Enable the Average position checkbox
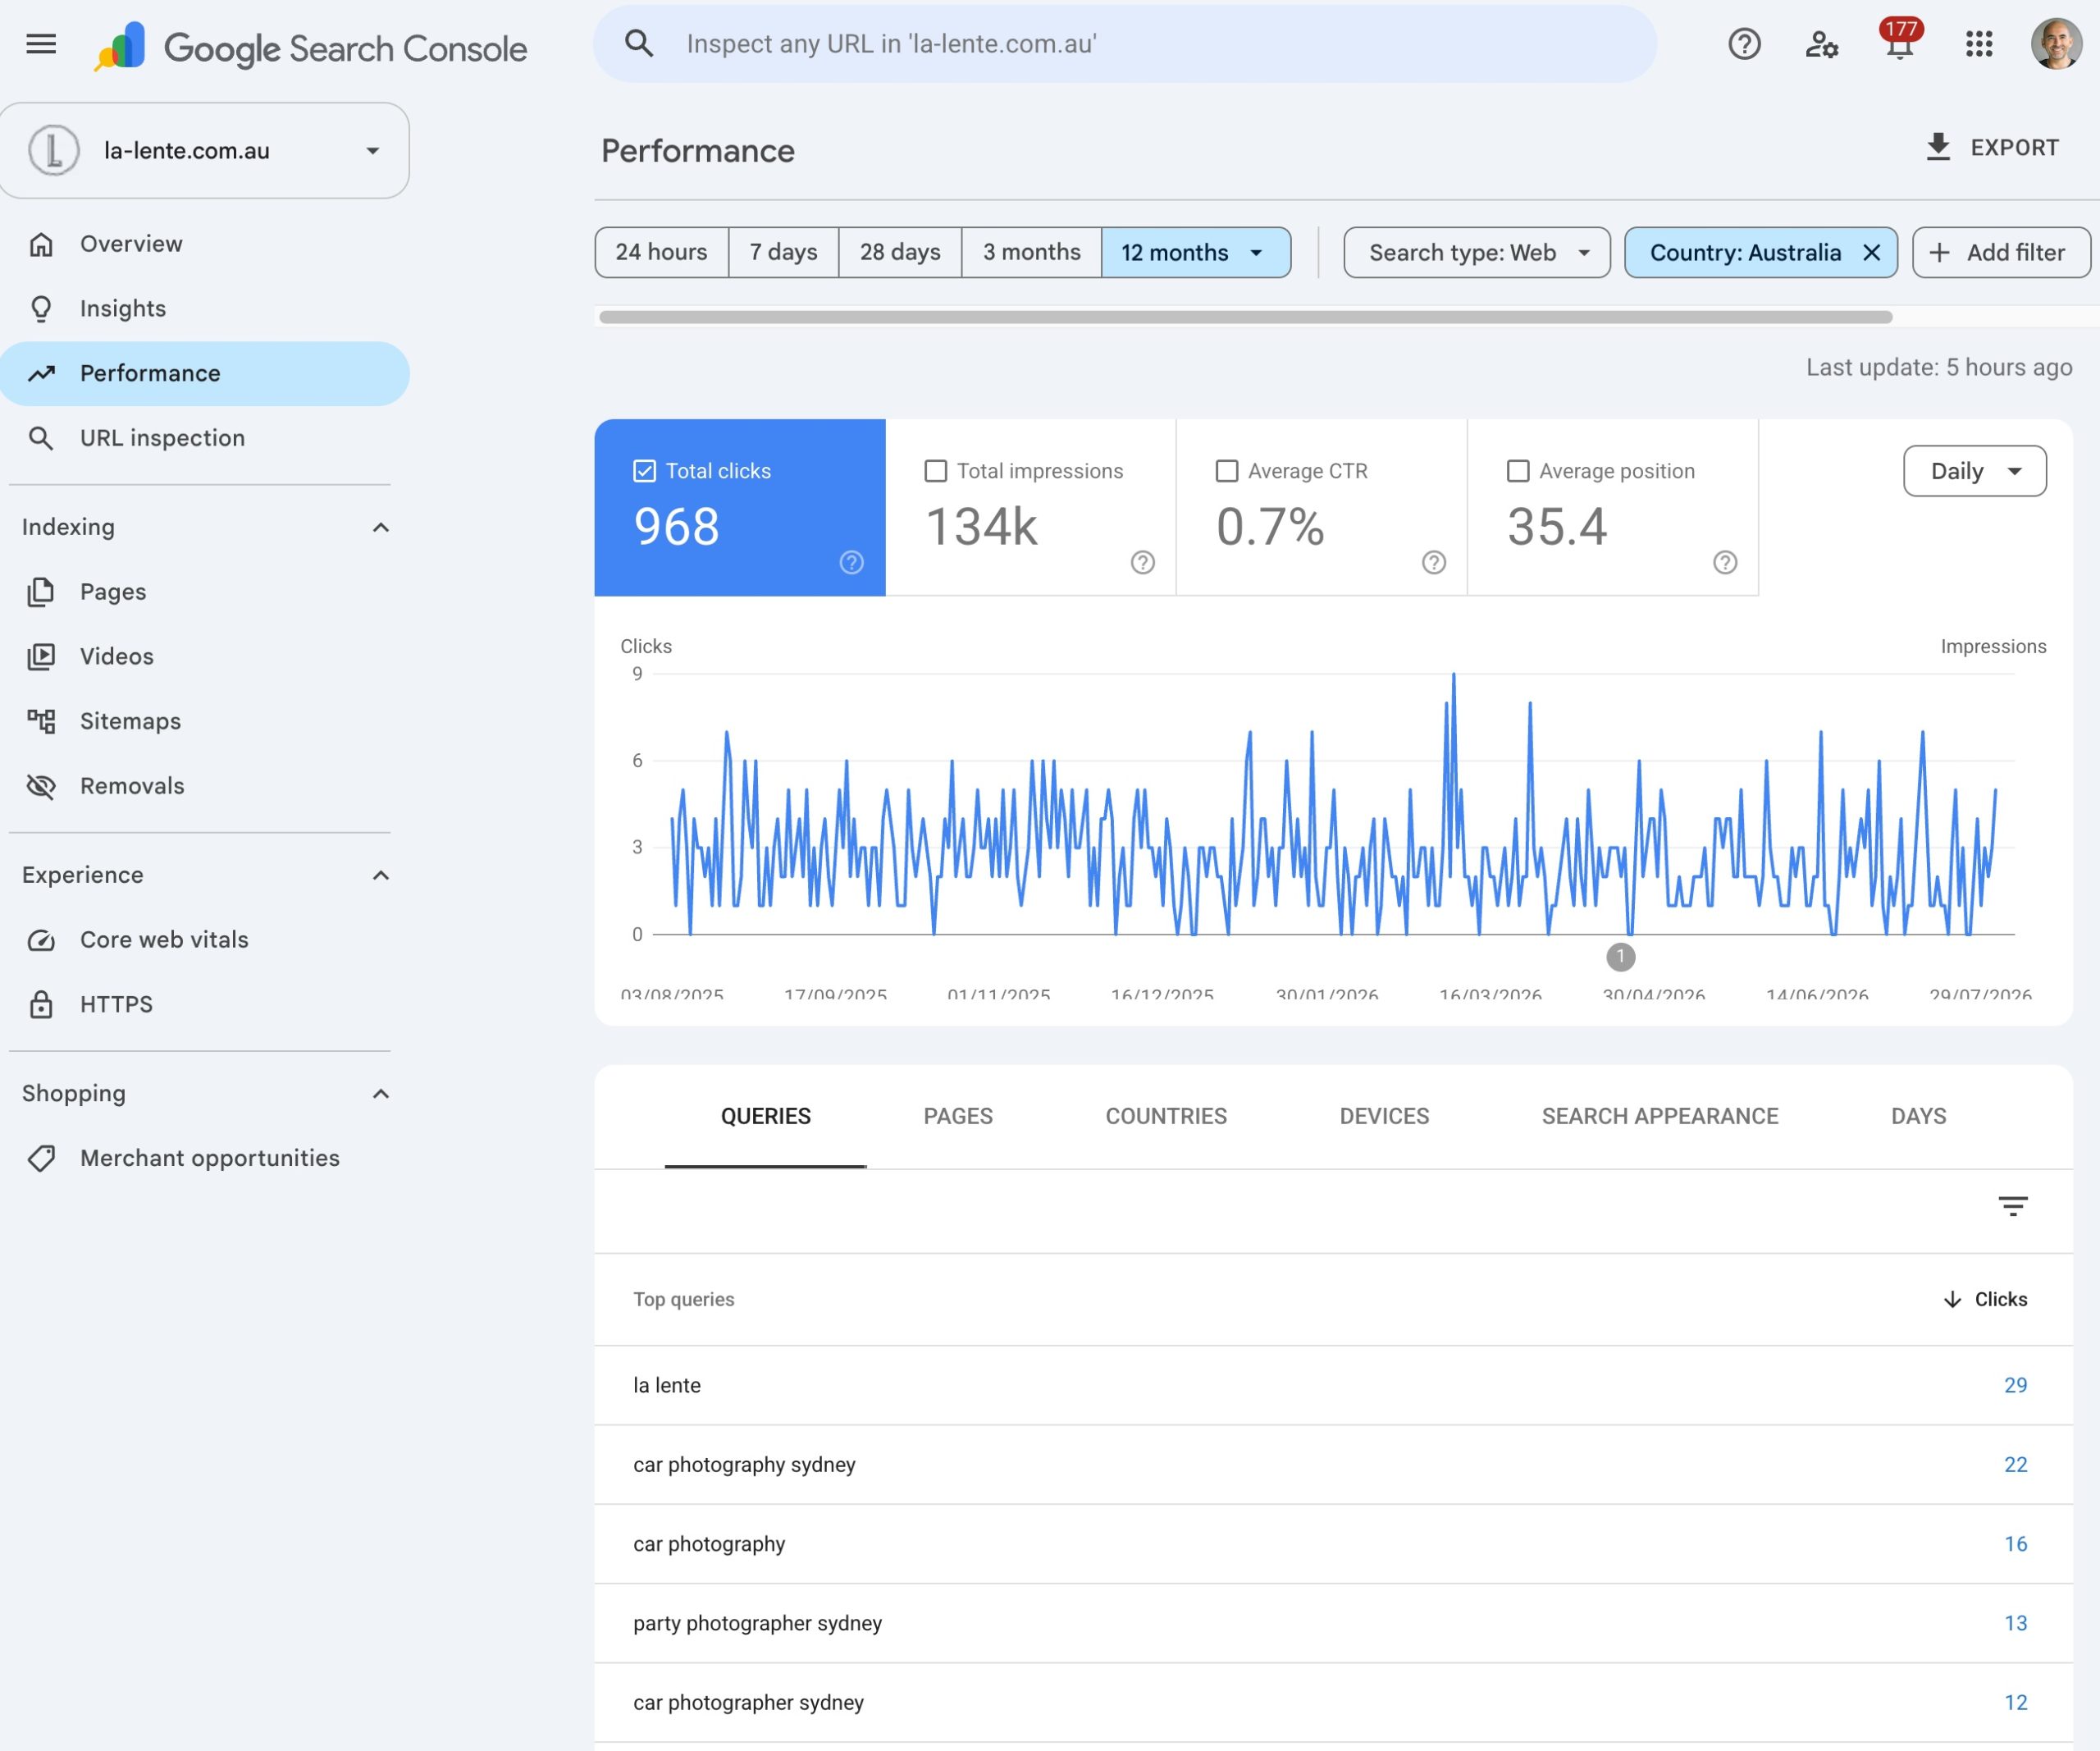2100x1751 pixels. [x=1517, y=471]
